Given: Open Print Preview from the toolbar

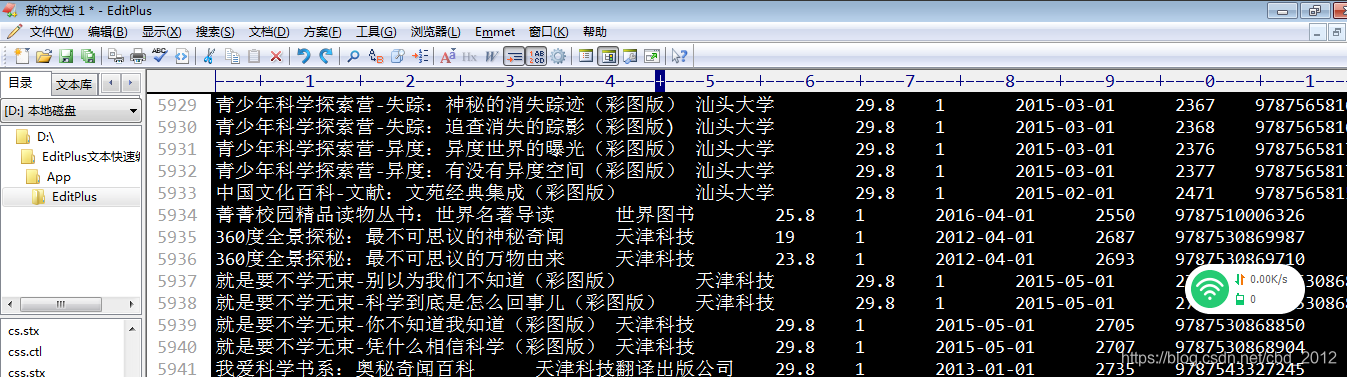Looking at the screenshot, I should point(116,56).
